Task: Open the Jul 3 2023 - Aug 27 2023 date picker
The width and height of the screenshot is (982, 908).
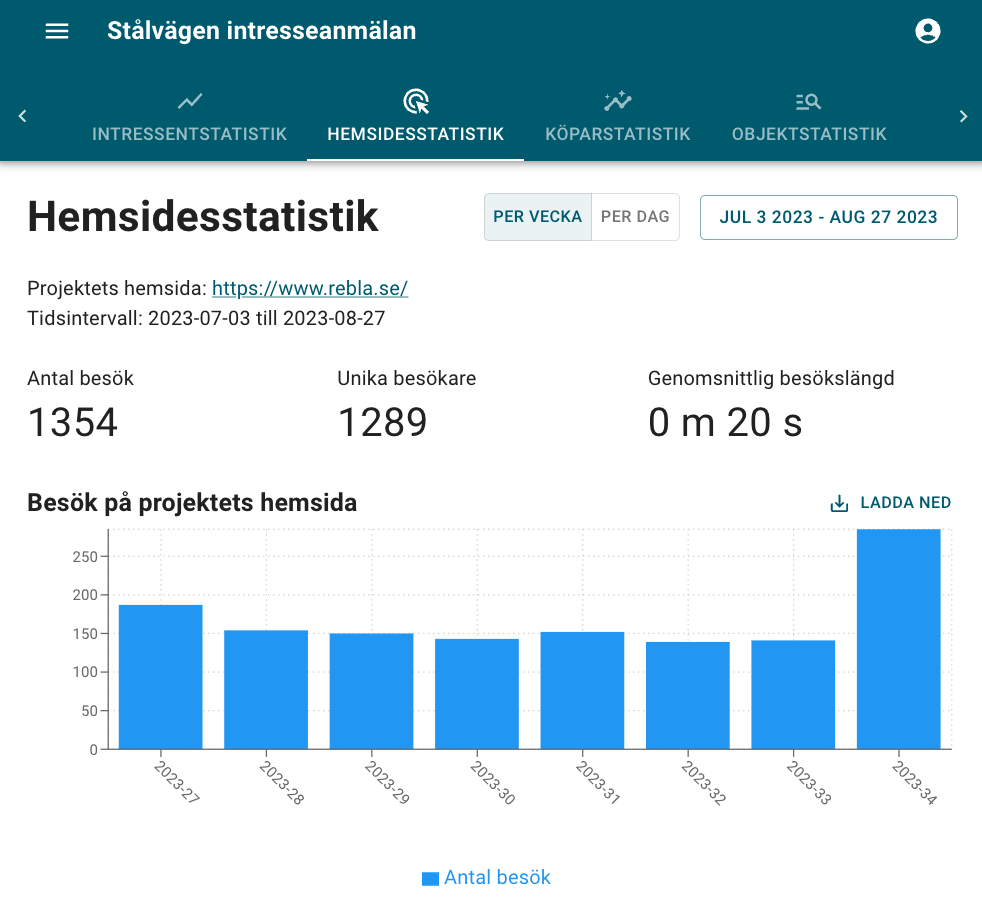Action: (x=828, y=216)
